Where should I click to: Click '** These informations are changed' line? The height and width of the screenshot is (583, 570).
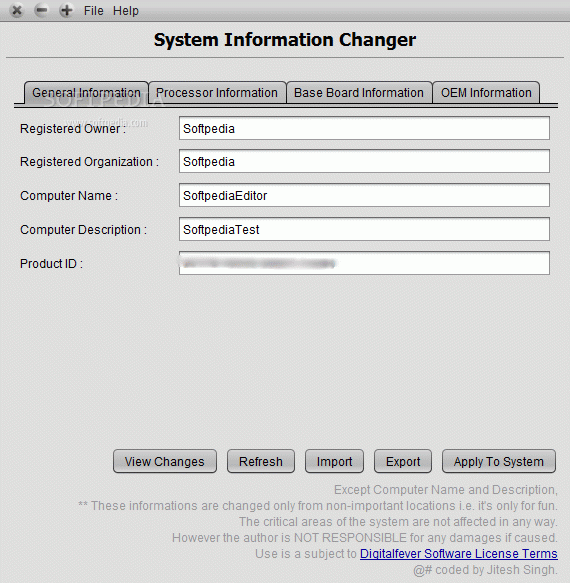tap(318, 506)
